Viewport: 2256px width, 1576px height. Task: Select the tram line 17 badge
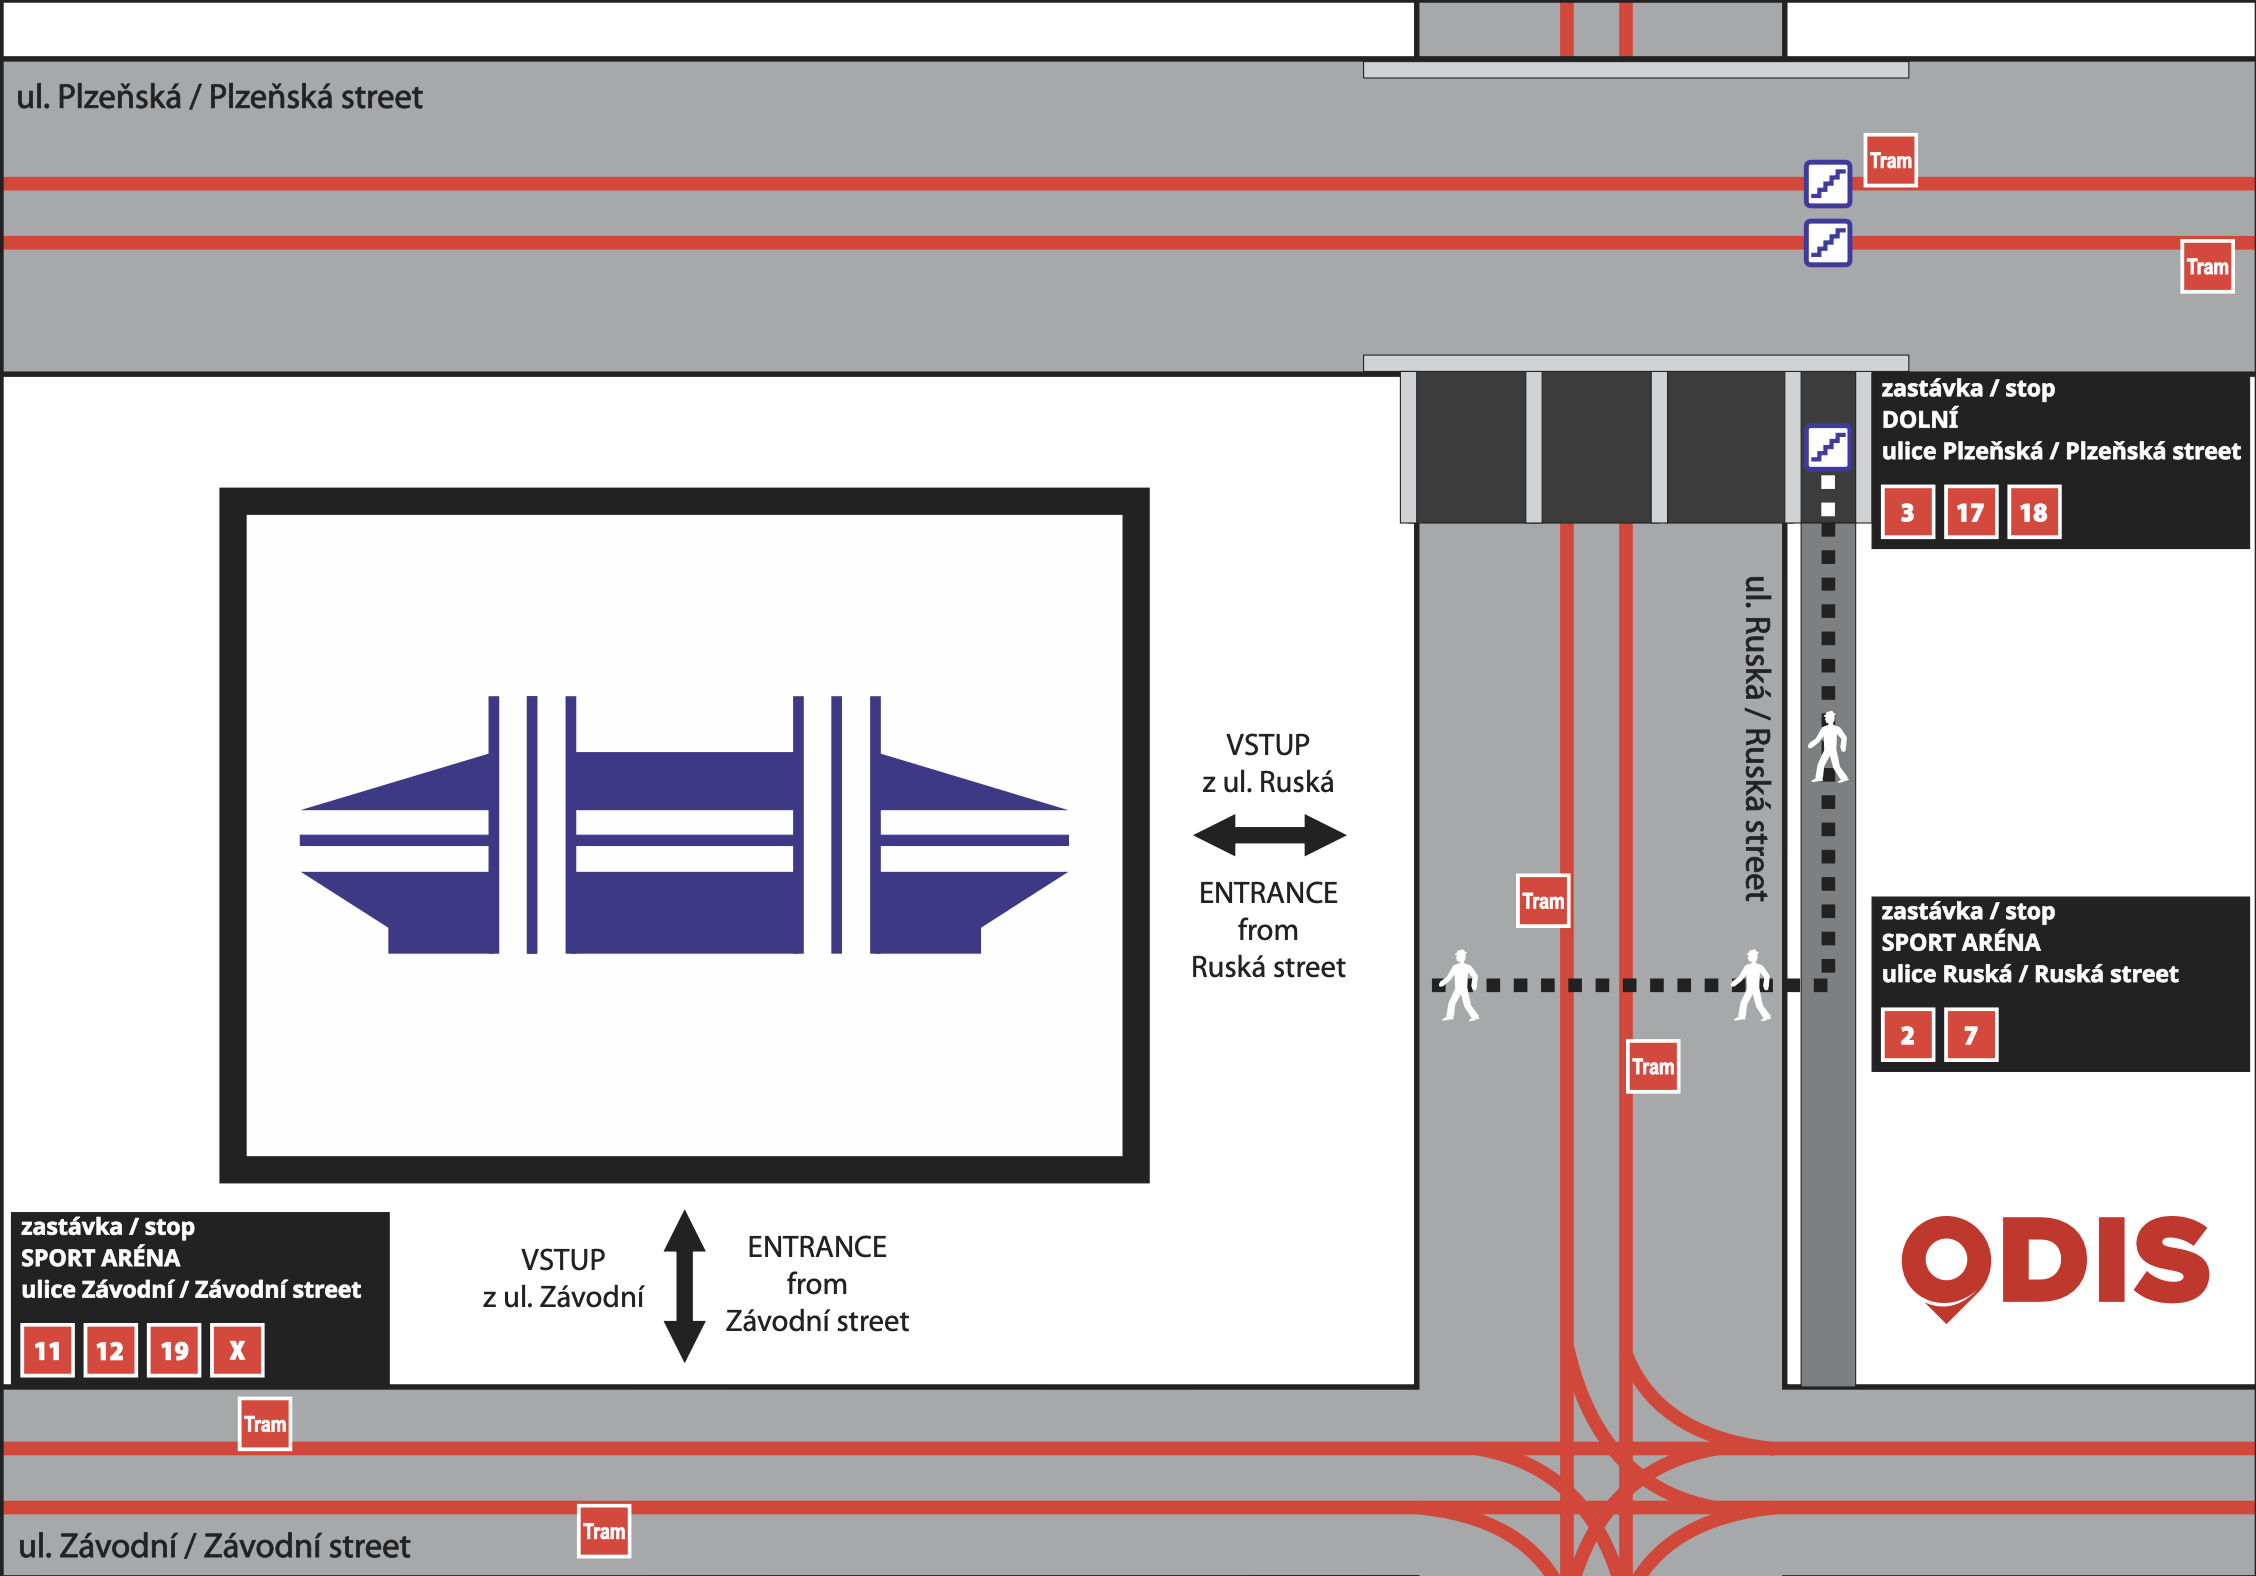coord(1970,513)
